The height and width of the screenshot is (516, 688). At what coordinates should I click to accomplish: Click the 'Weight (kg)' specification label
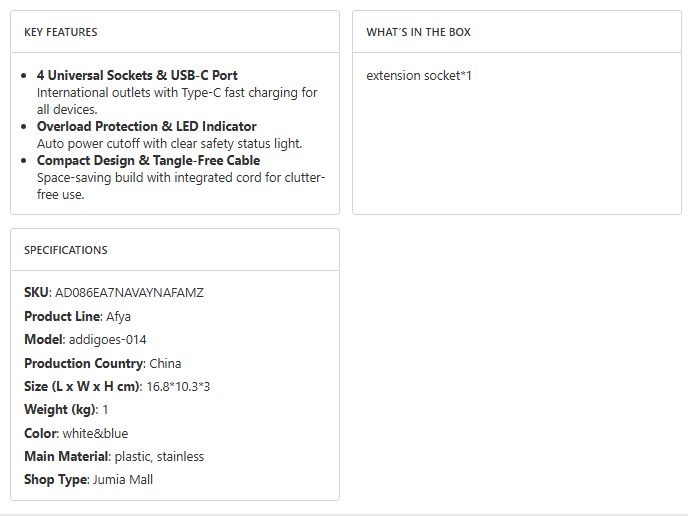pyautogui.click(x=59, y=410)
